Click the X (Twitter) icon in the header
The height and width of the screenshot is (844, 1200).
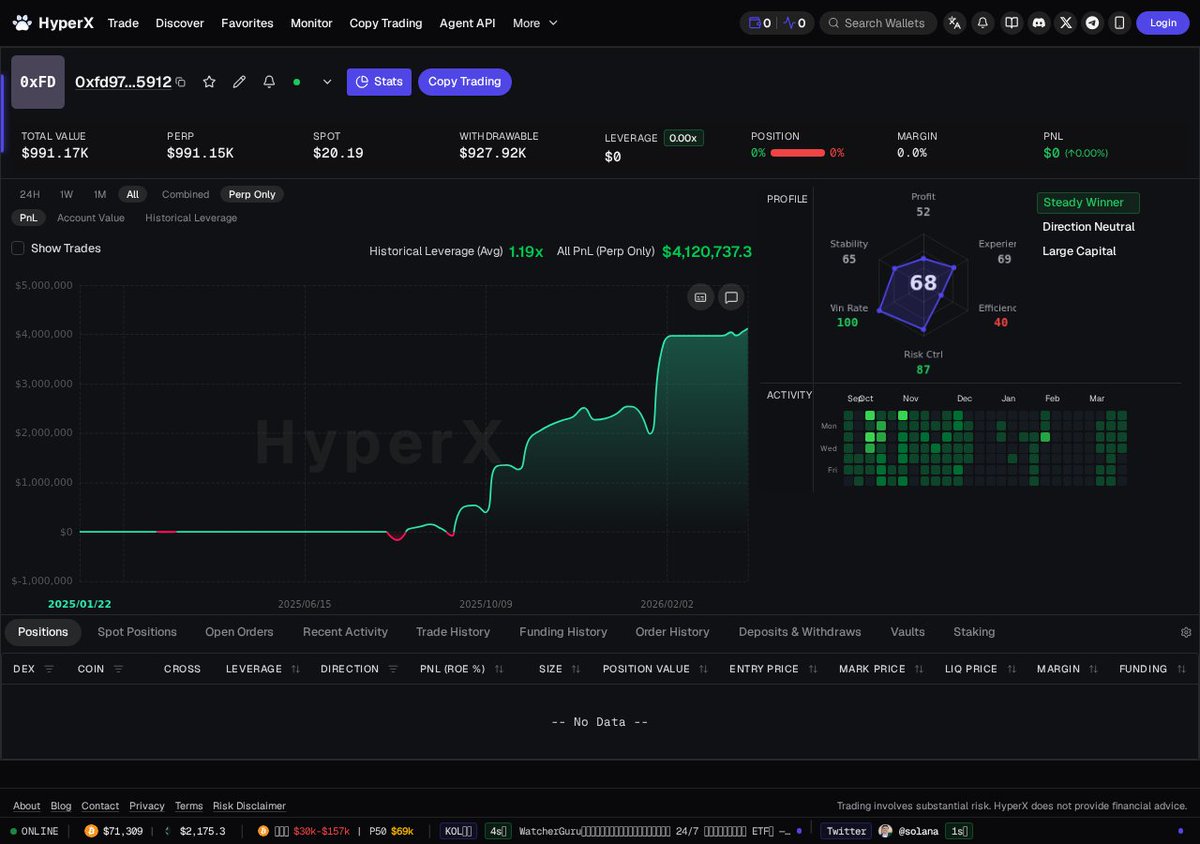[x=1066, y=22]
